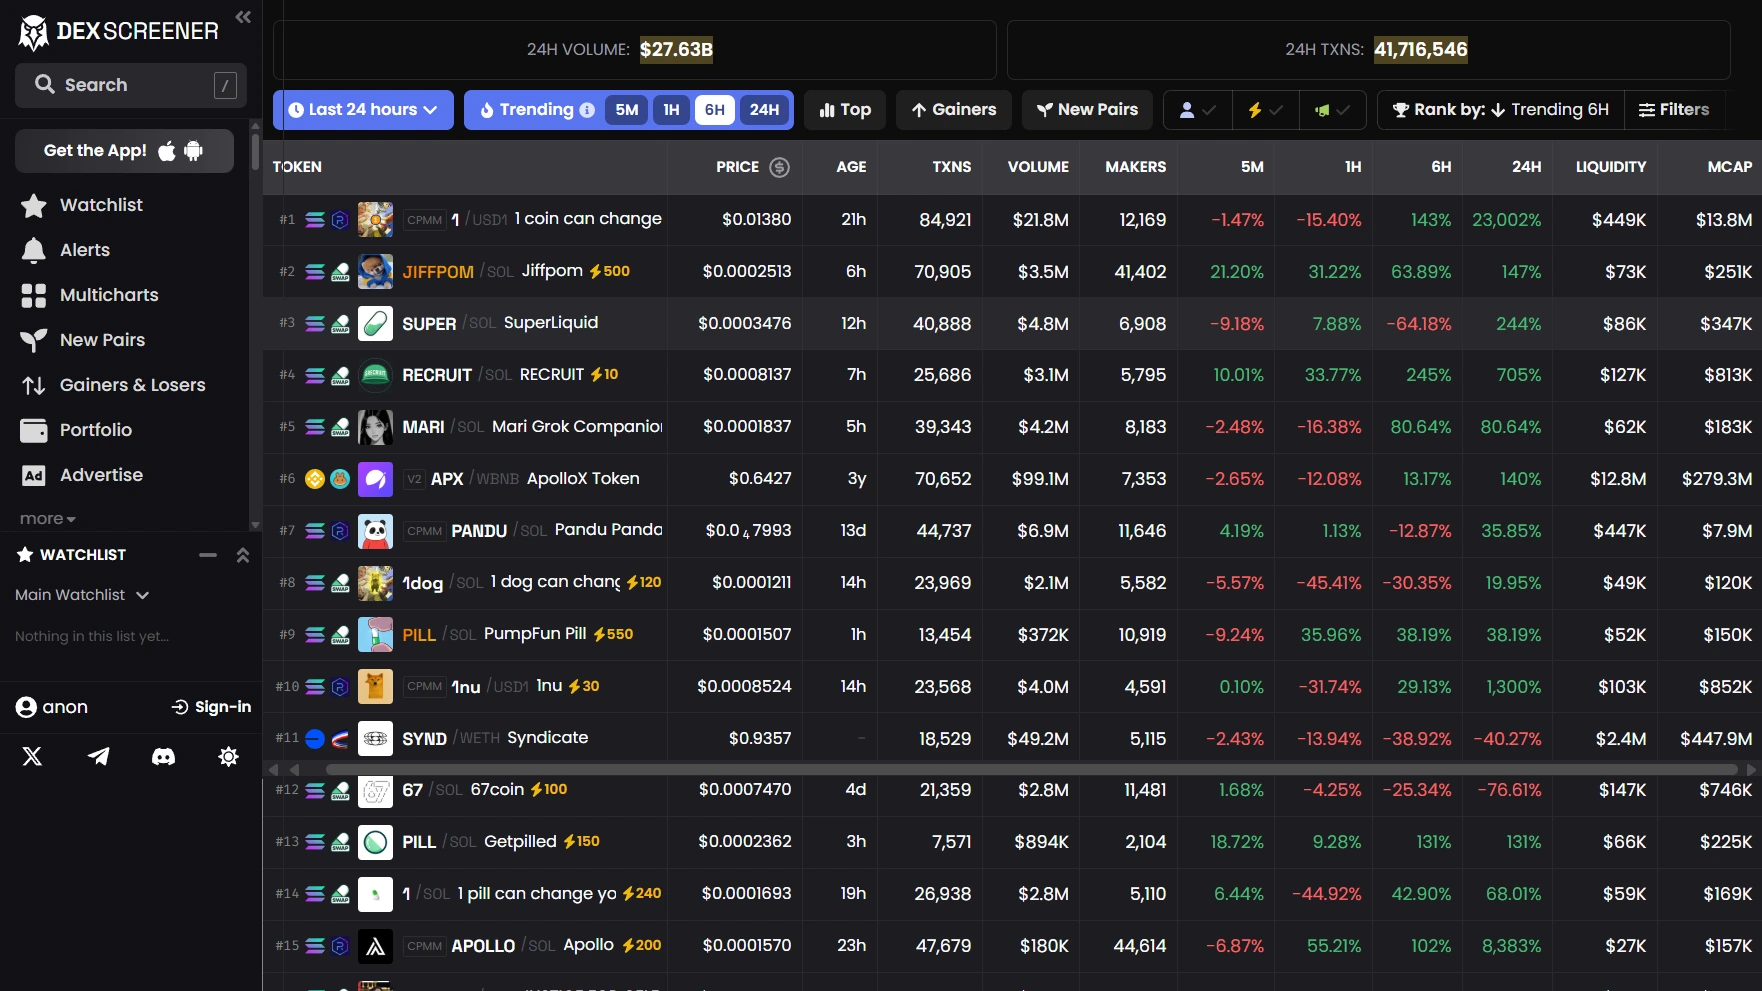Screen dimensions: 1762x991
Task: Click the DEX Screener owl logo
Action: click(x=34, y=32)
